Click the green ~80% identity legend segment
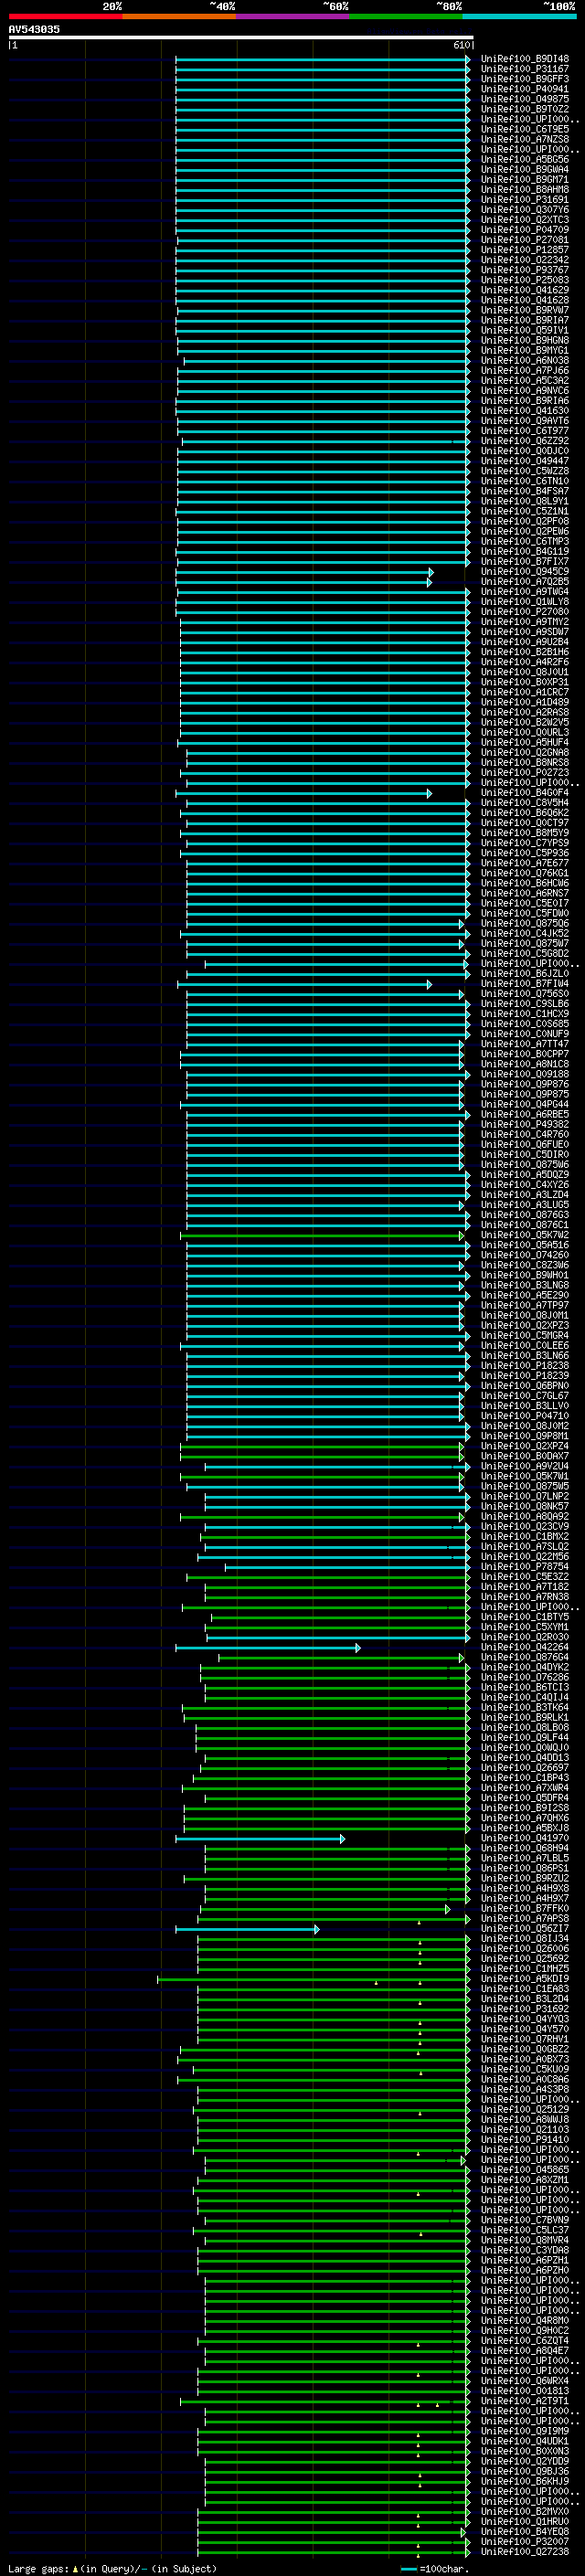585x2576 pixels. (x=406, y=16)
